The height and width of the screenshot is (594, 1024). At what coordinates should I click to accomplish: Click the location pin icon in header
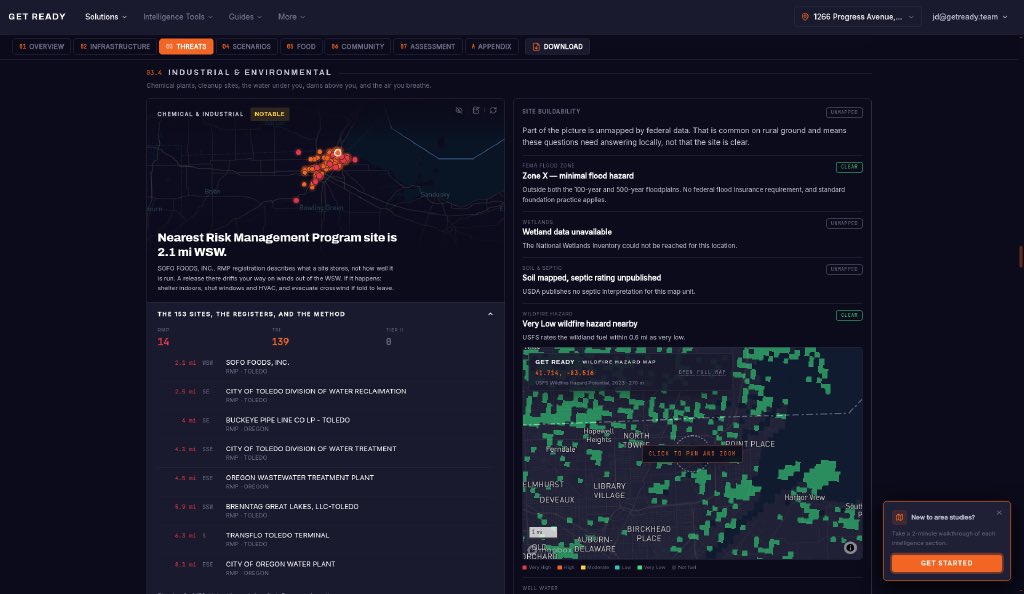(805, 17)
